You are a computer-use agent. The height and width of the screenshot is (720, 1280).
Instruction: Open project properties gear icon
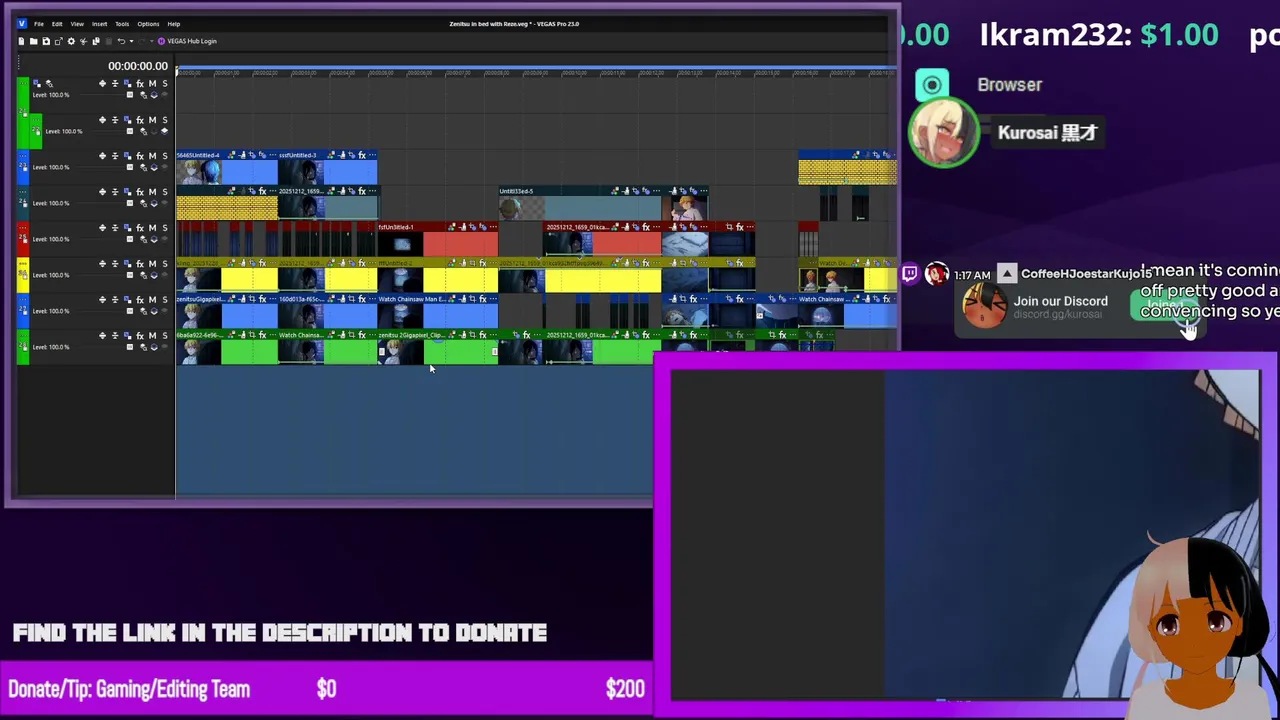point(71,41)
